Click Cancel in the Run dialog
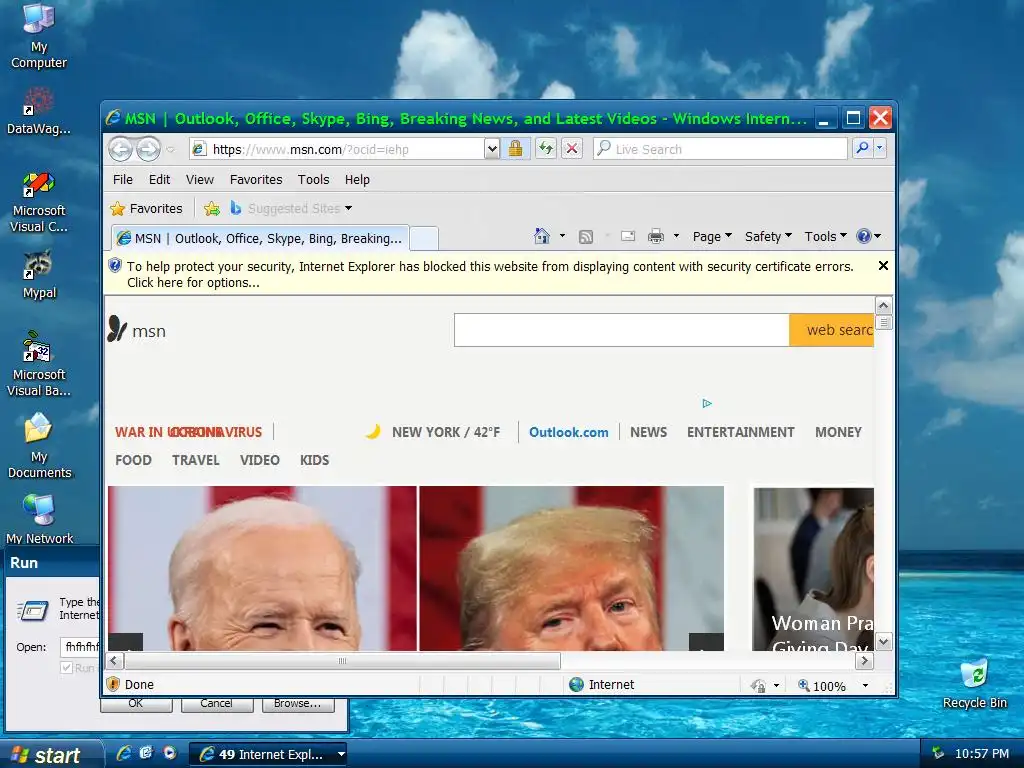The width and height of the screenshot is (1024, 768). tap(217, 704)
